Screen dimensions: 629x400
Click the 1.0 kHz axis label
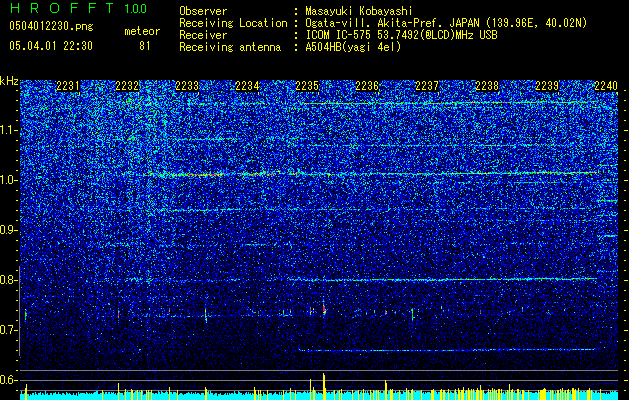coord(8,180)
